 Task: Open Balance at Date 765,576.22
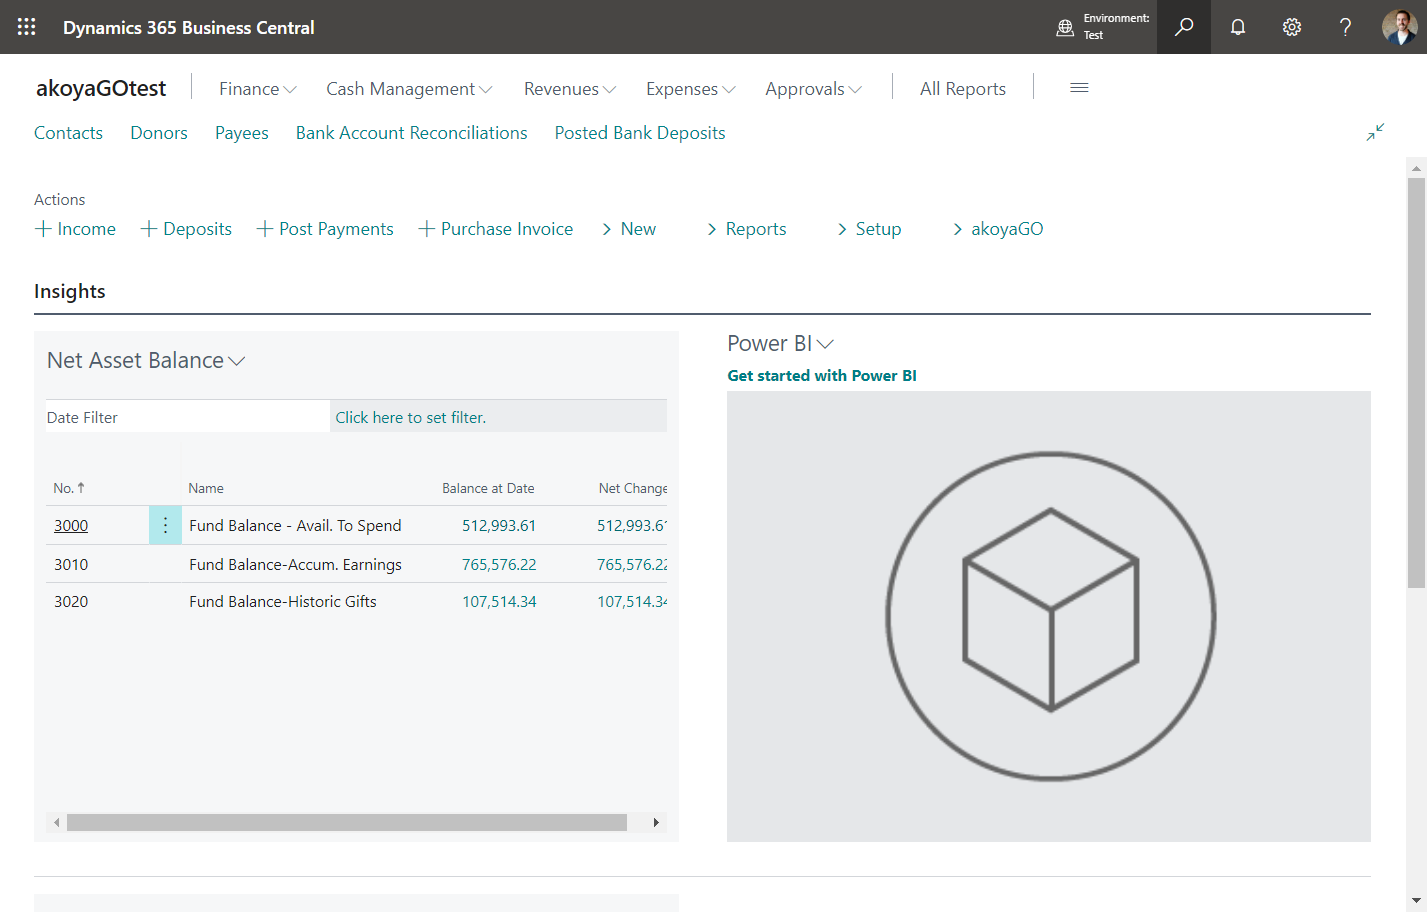point(499,565)
